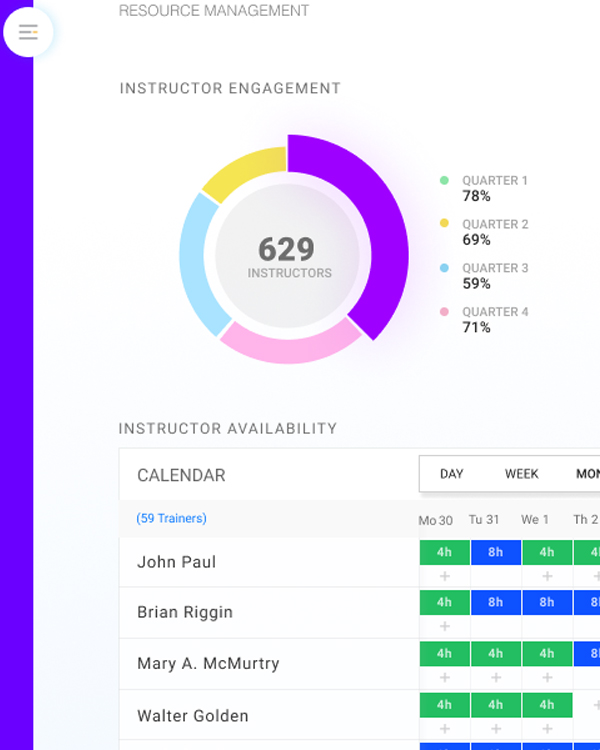Image resolution: width=600 pixels, height=750 pixels.
Task: Open the 59 Trainers link
Action: coord(171,519)
